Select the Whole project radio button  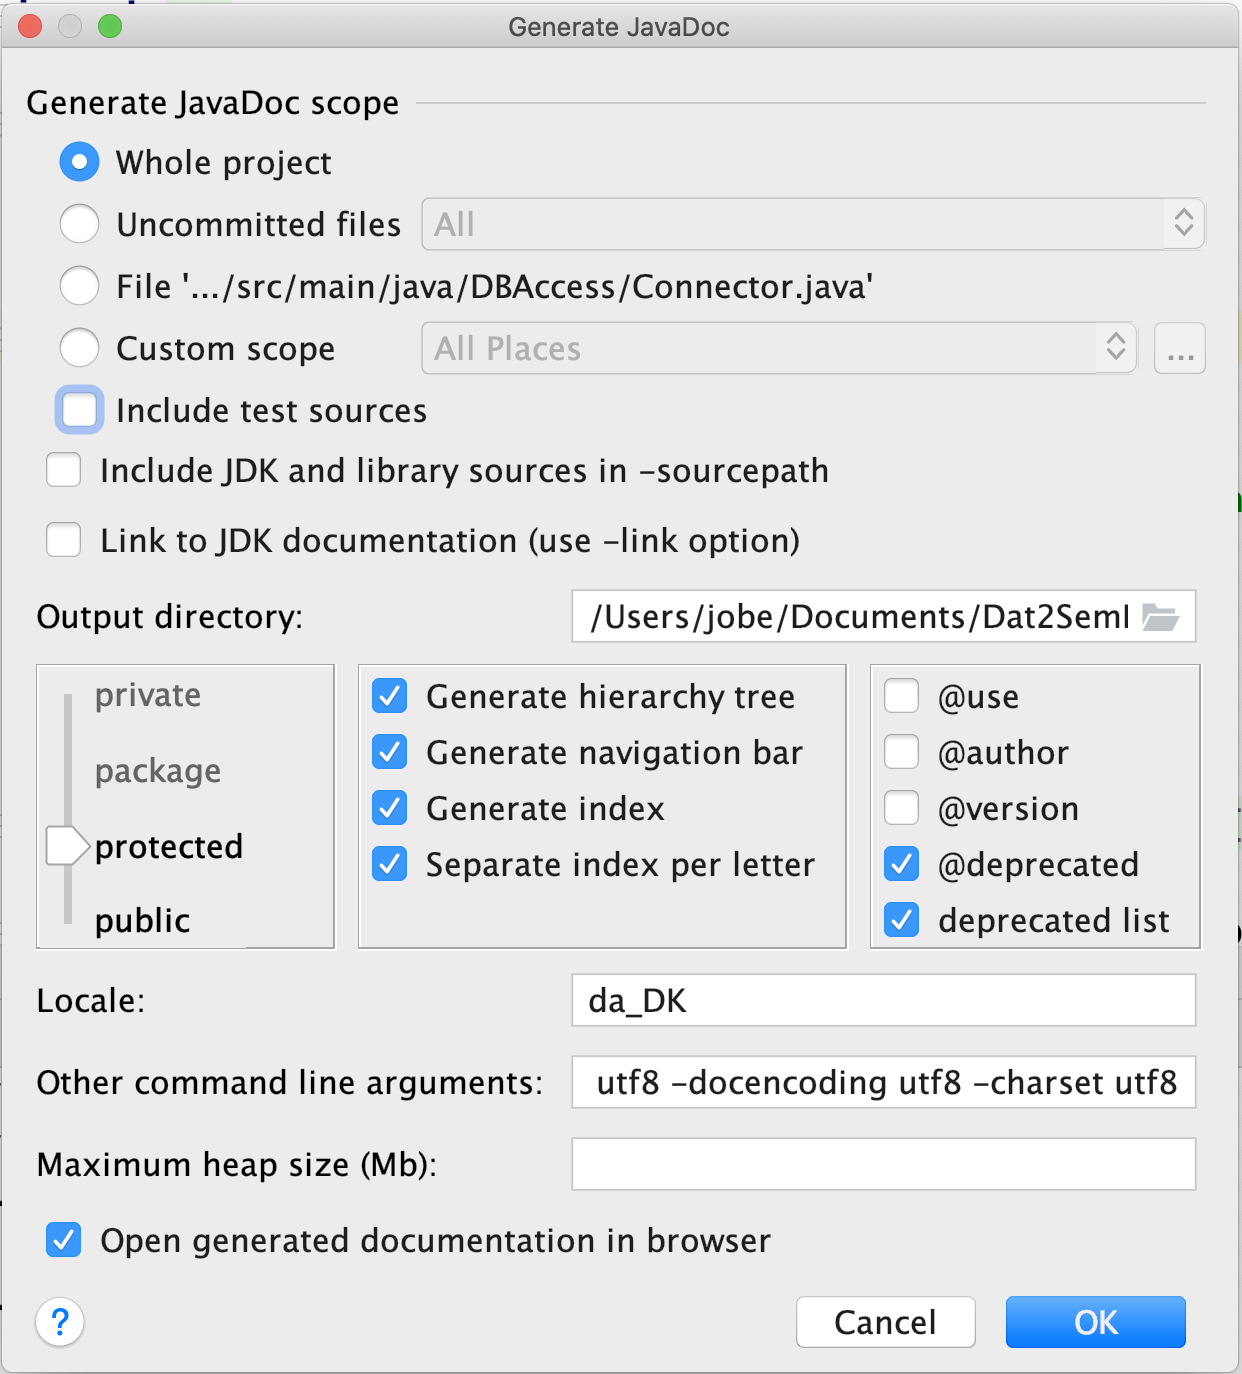pyautogui.click(x=80, y=162)
